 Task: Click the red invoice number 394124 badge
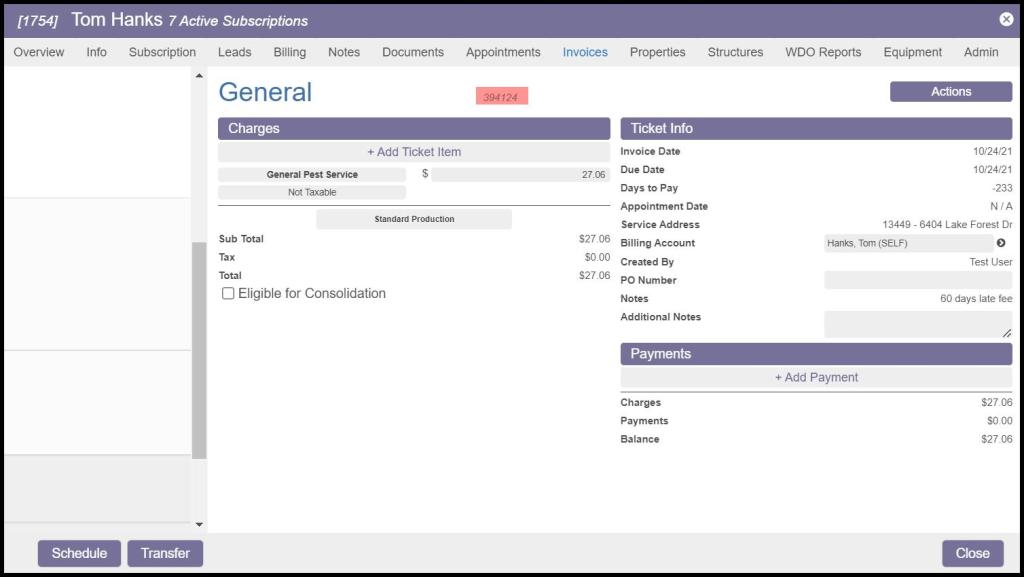click(x=501, y=96)
